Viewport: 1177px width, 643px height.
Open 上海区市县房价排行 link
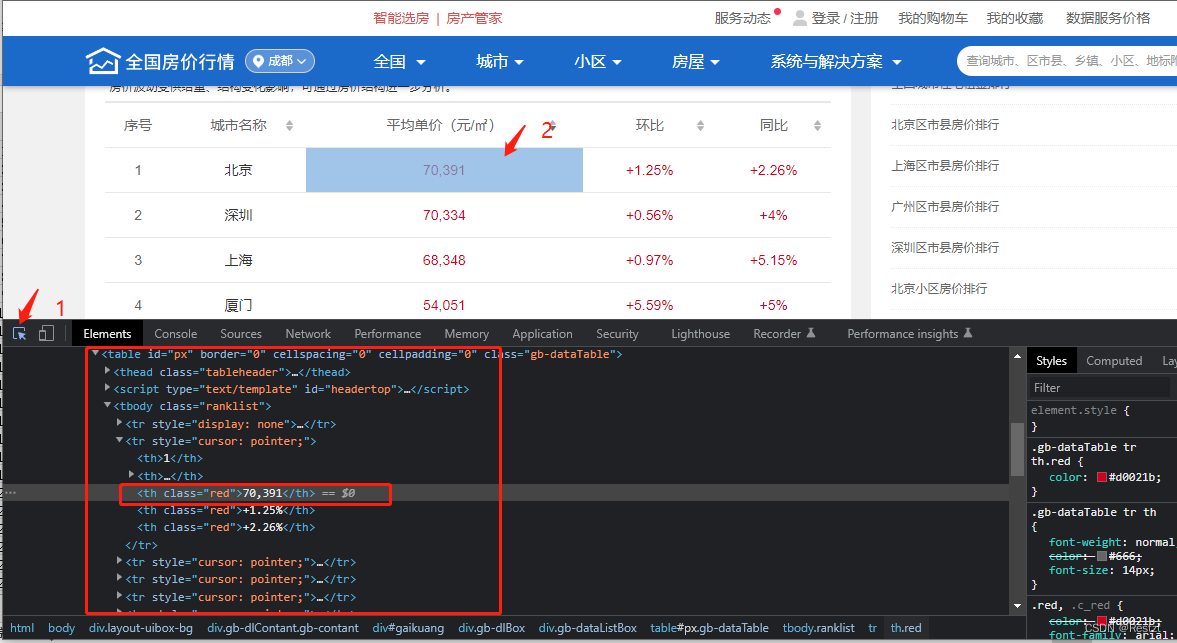(x=945, y=166)
